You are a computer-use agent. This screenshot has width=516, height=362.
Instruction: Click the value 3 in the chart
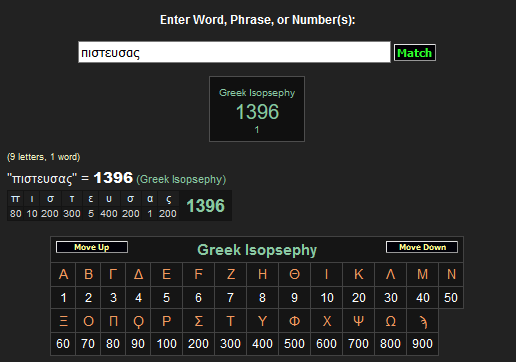tap(113, 297)
